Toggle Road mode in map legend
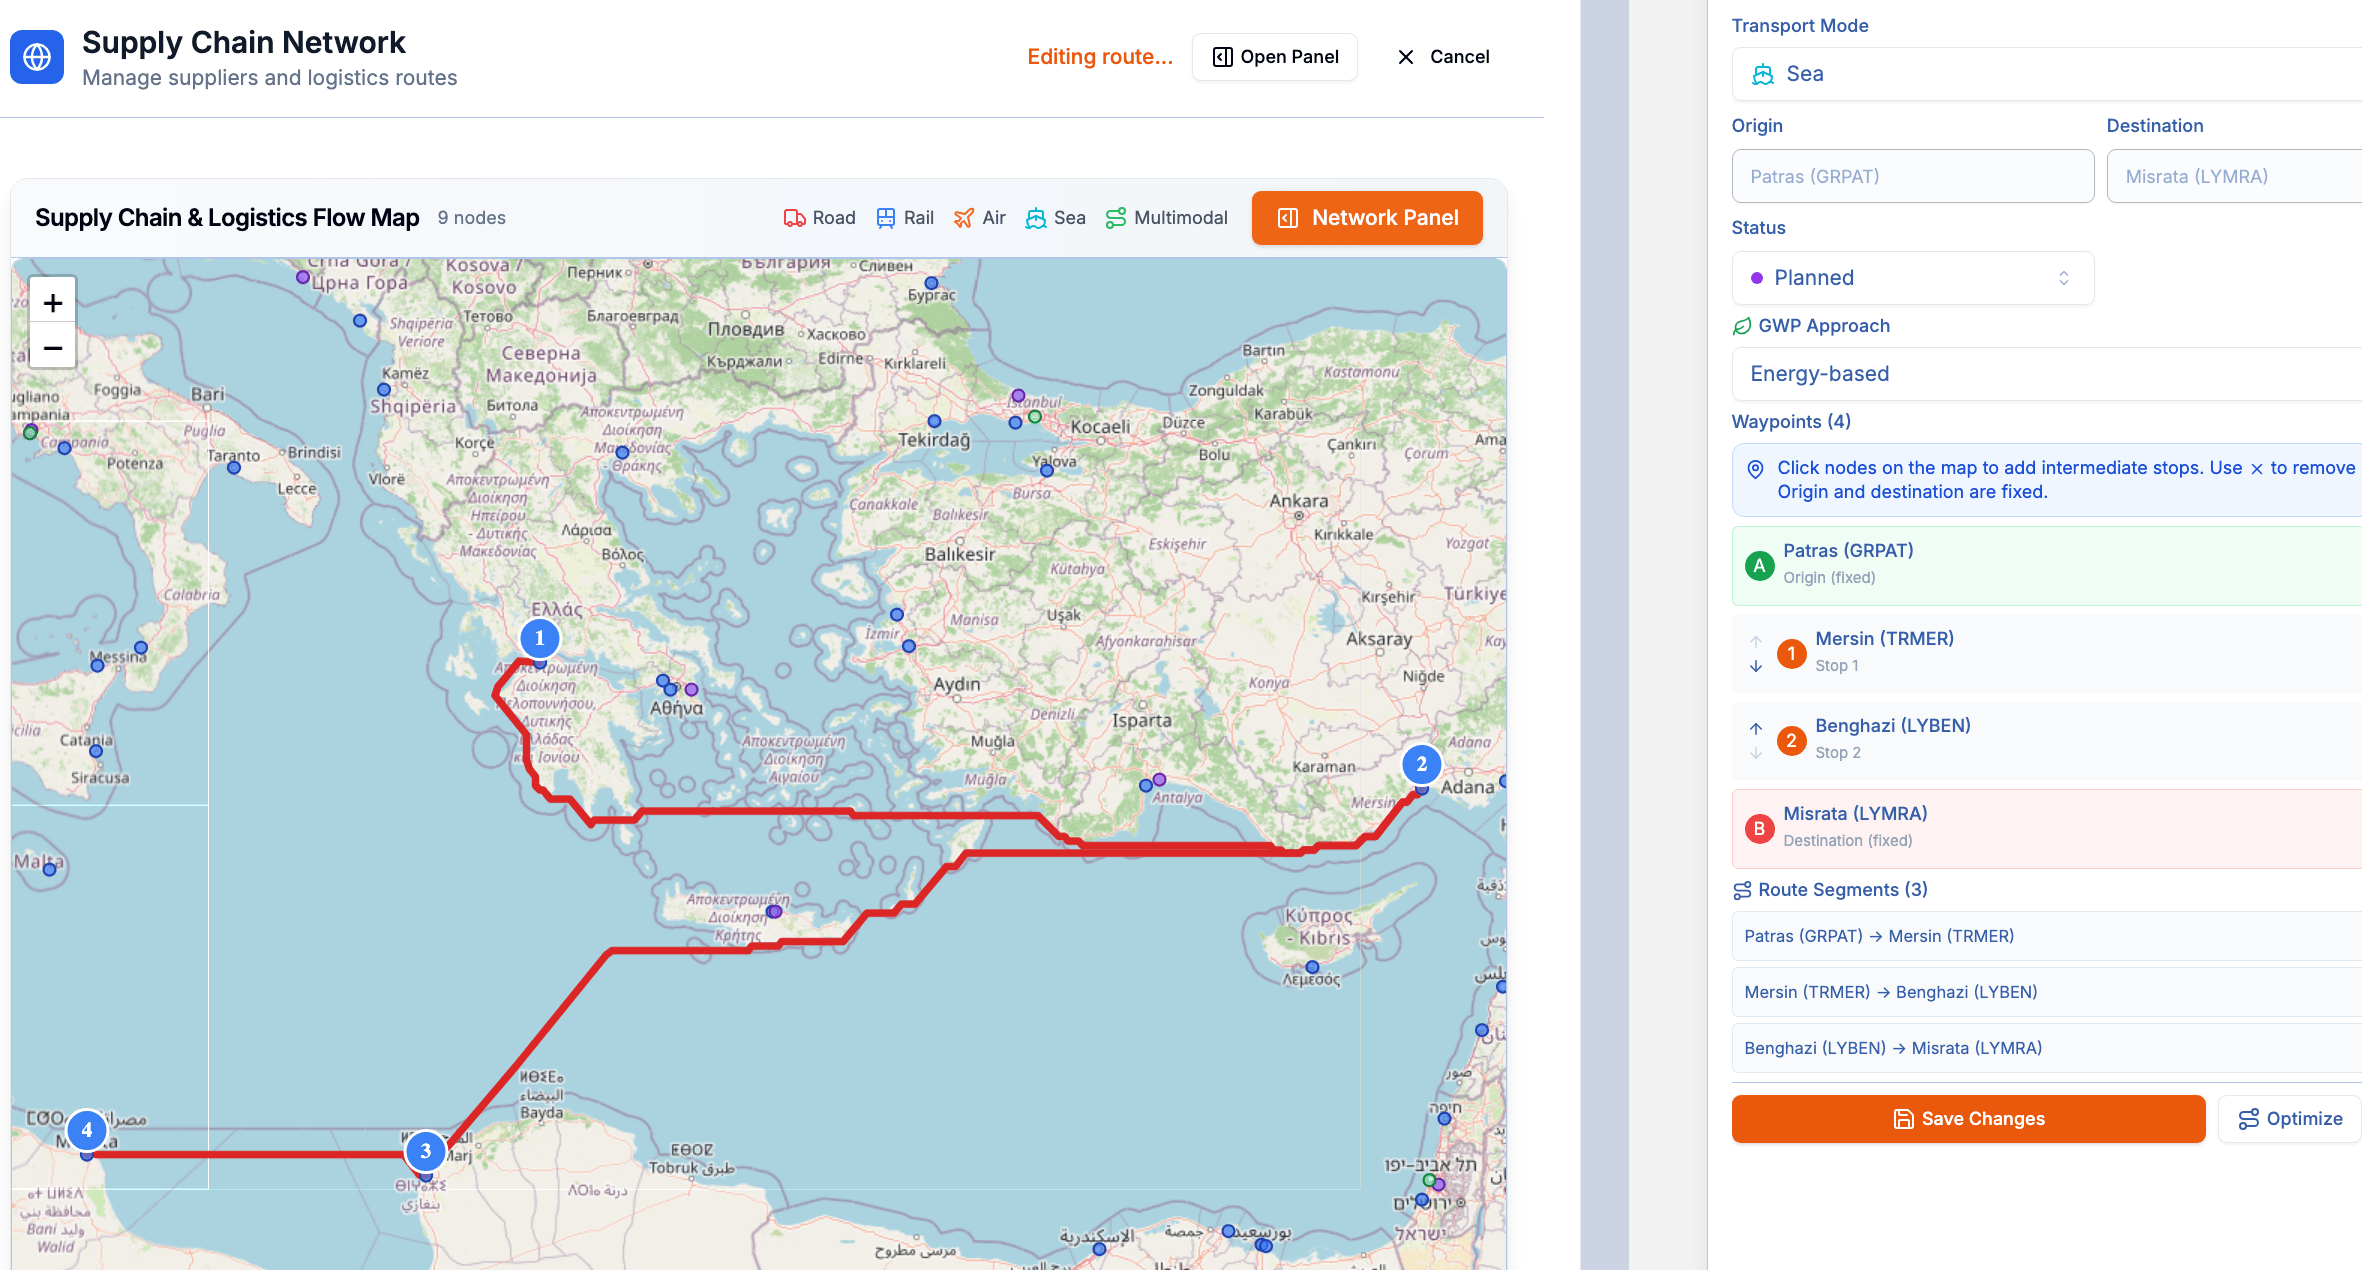Viewport: 2362px width, 1270px height. pyautogui.click(x=820, y=218)
